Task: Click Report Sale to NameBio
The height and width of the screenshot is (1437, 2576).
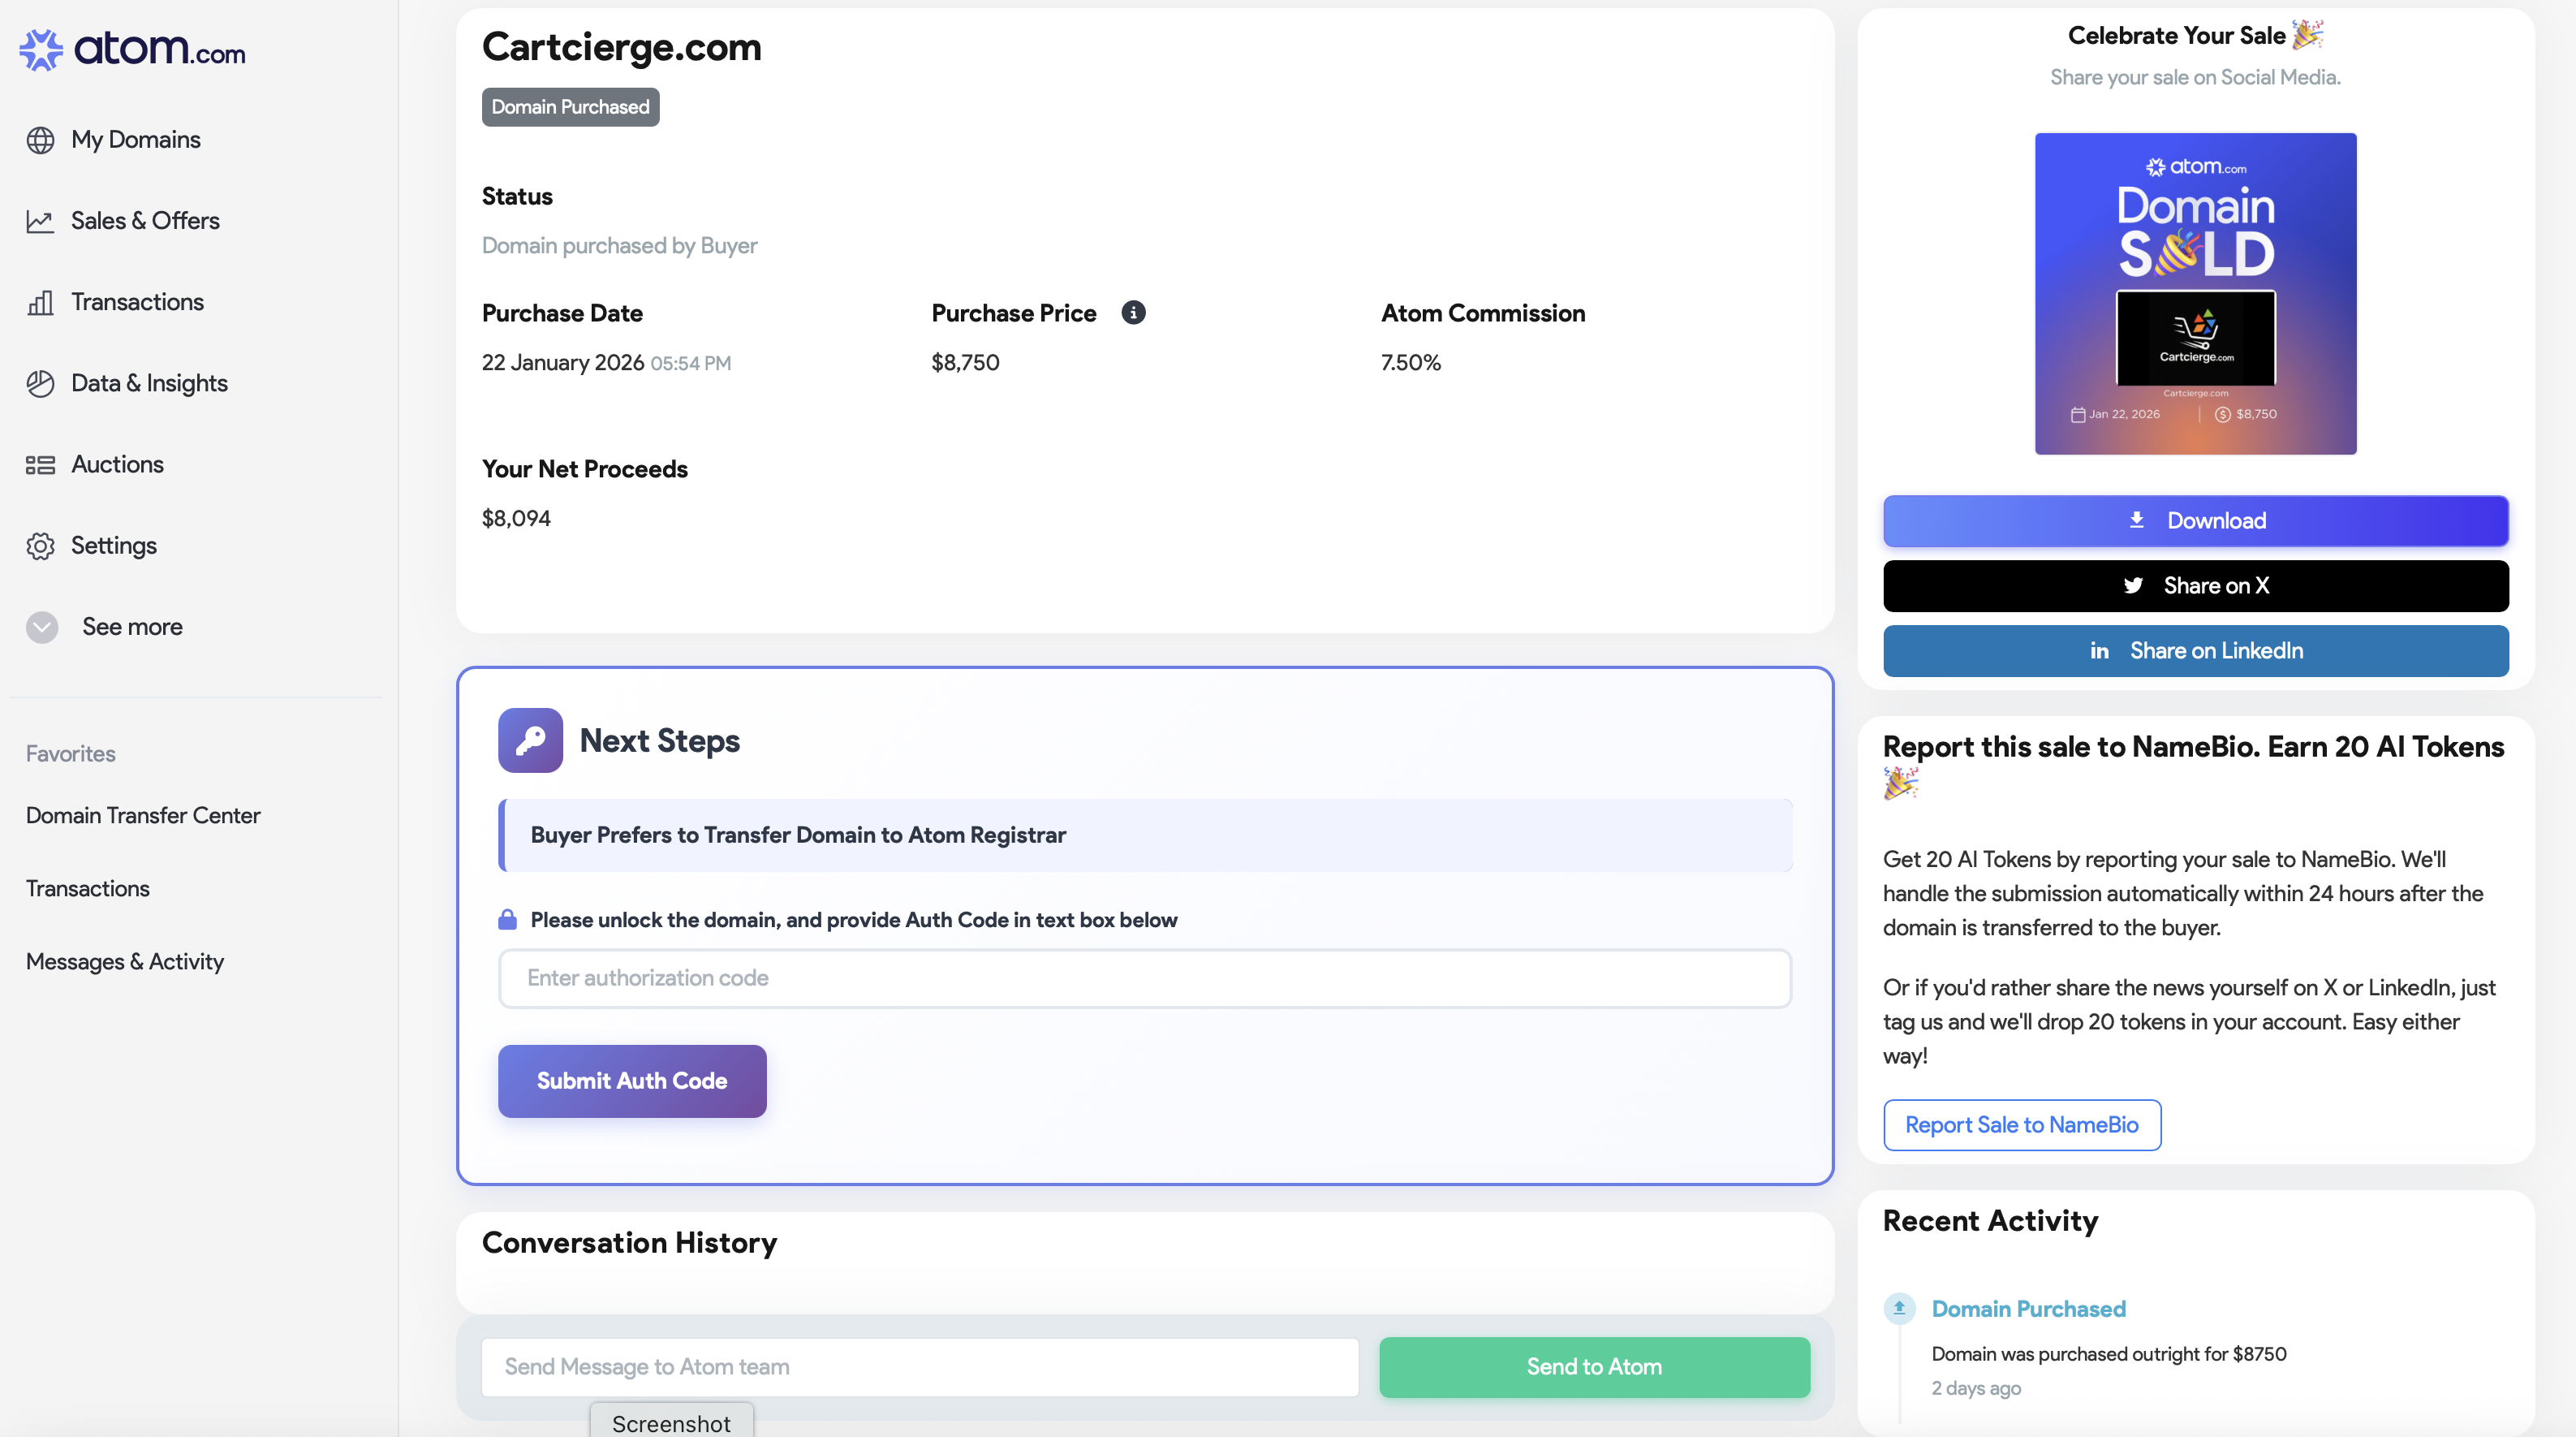Action: 2021,1125
